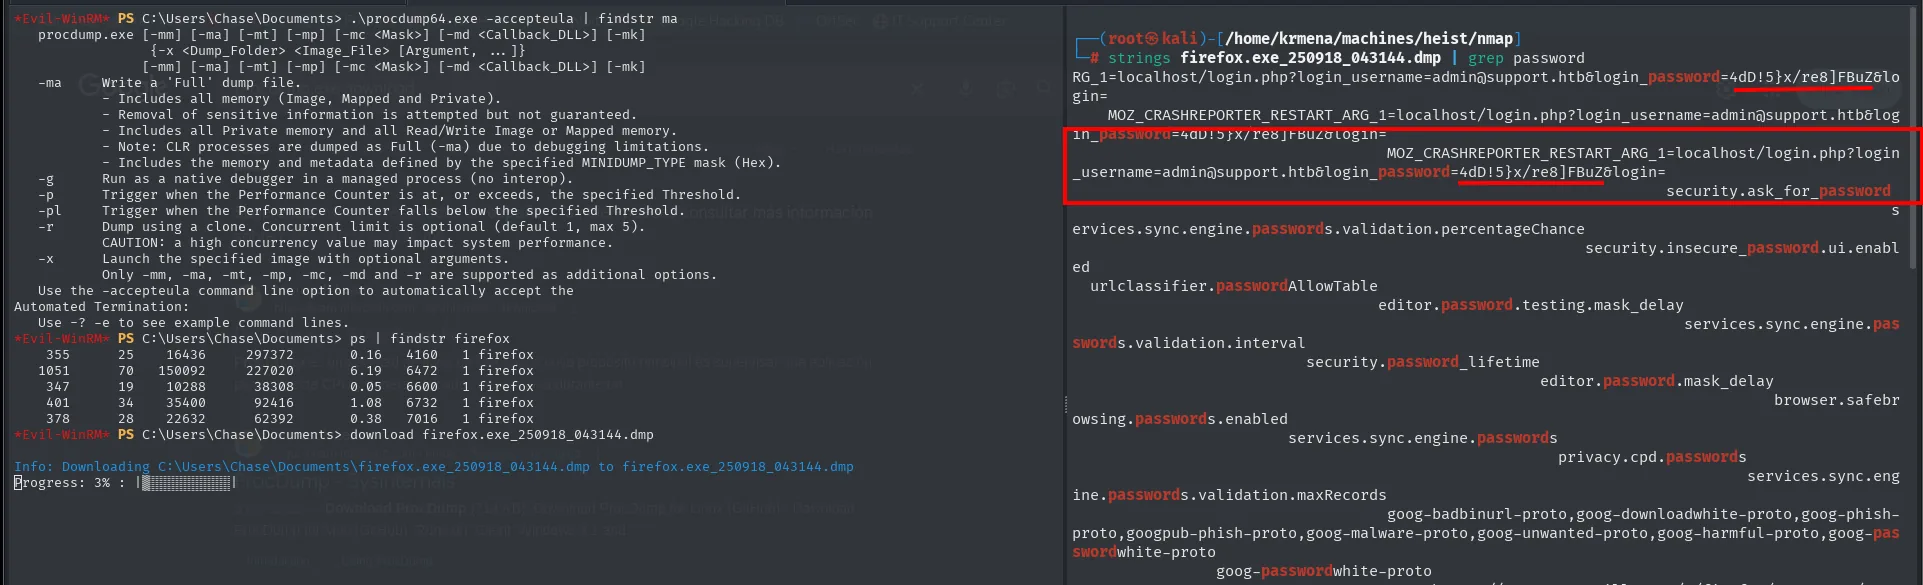This screenshot has width=1923, height=585.
Task: Click 'security.ask_for_password' in grep output
Action: pyautogui.click(x=1778, y=191)
